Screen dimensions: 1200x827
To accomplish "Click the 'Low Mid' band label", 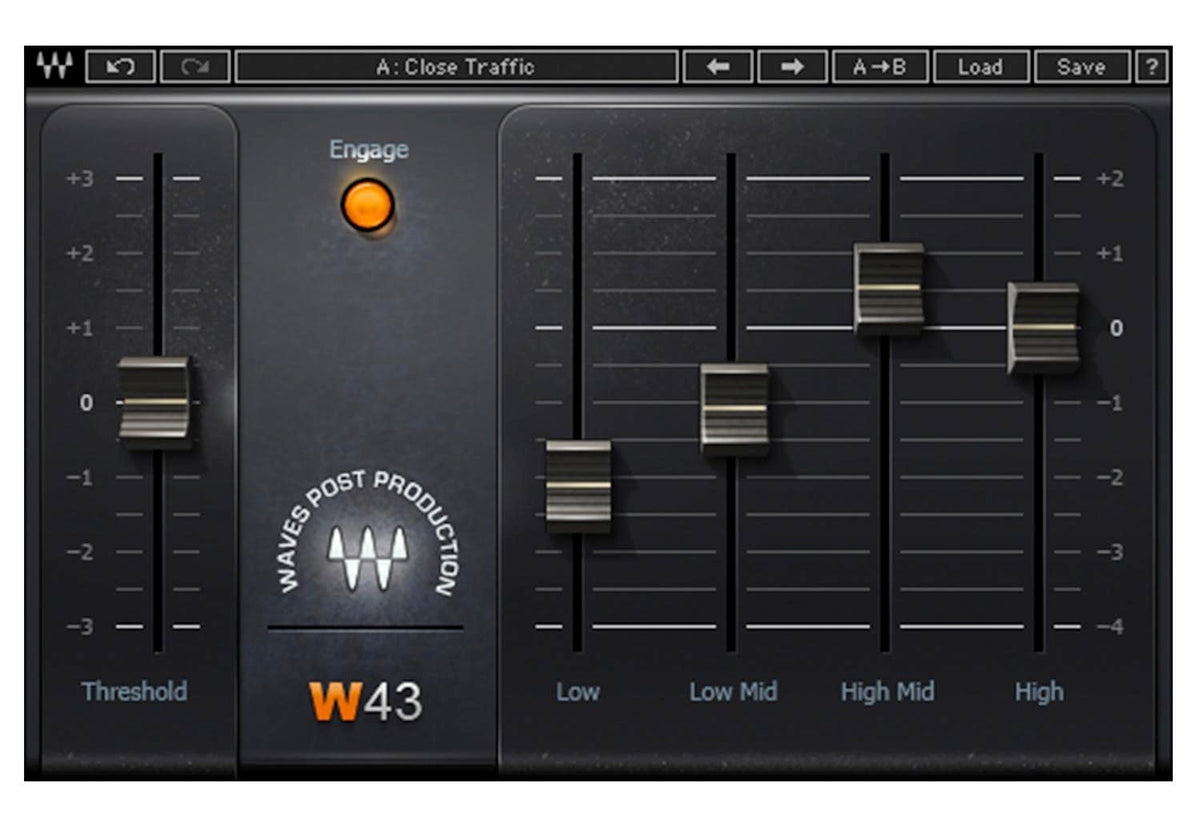I will coord(733,691).
